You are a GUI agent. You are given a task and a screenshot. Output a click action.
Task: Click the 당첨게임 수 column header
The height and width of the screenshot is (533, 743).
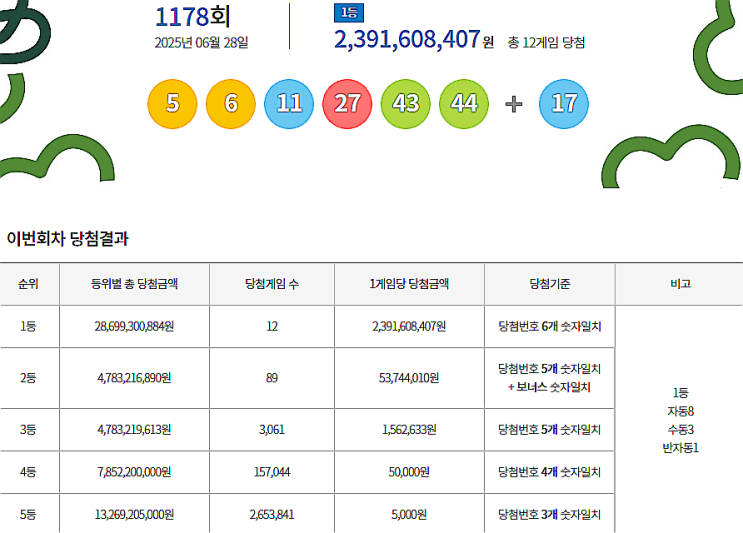(x=272, y=284)
